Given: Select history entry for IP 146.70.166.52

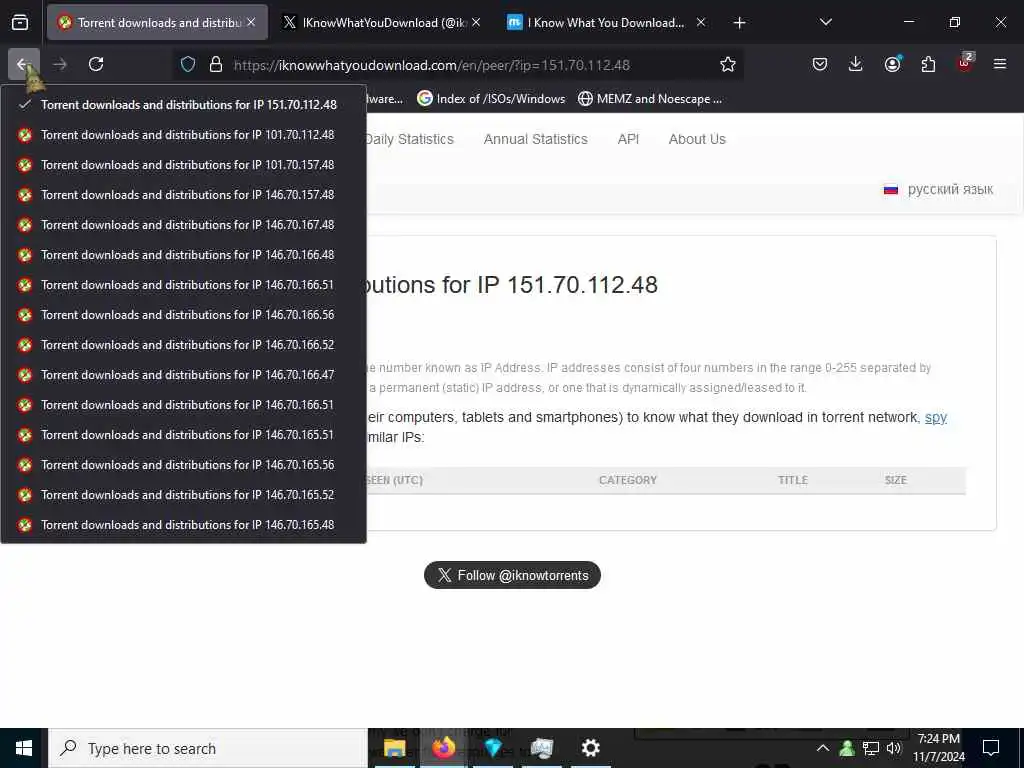Looking at the screenshot, I should point(184,345).
